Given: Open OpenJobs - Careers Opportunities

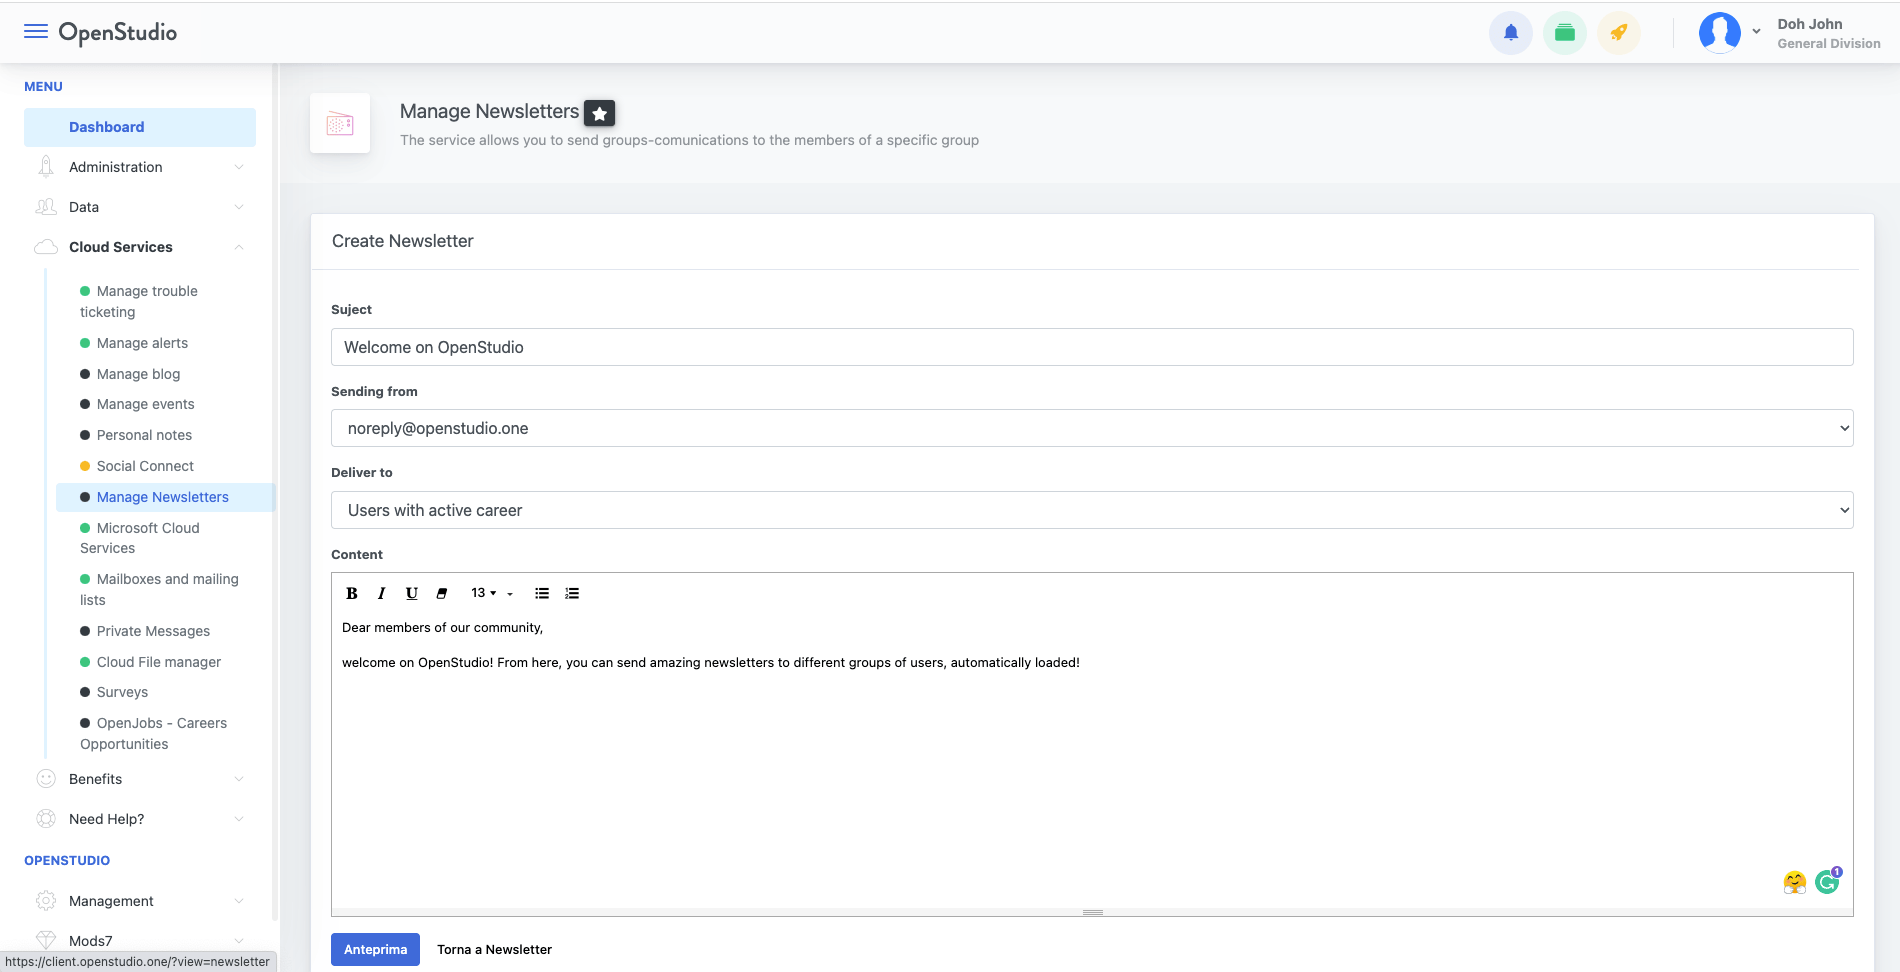Looking at the screenshot, I should 154,733.
